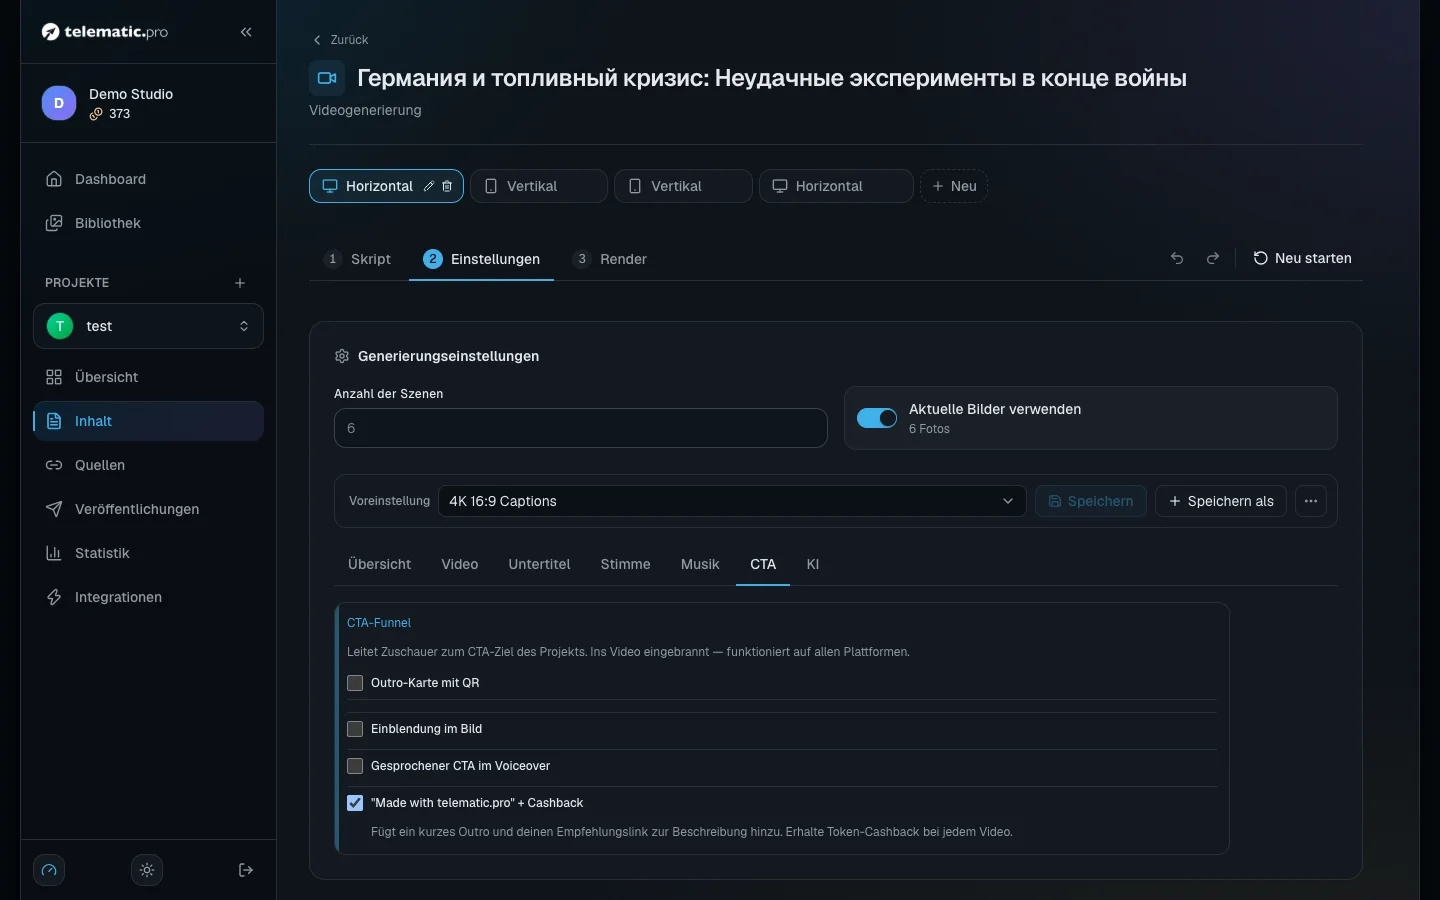The width and height of the screenshot is (1440, 900).
Task: Go to the Render step tab
Action: [610, 259]
